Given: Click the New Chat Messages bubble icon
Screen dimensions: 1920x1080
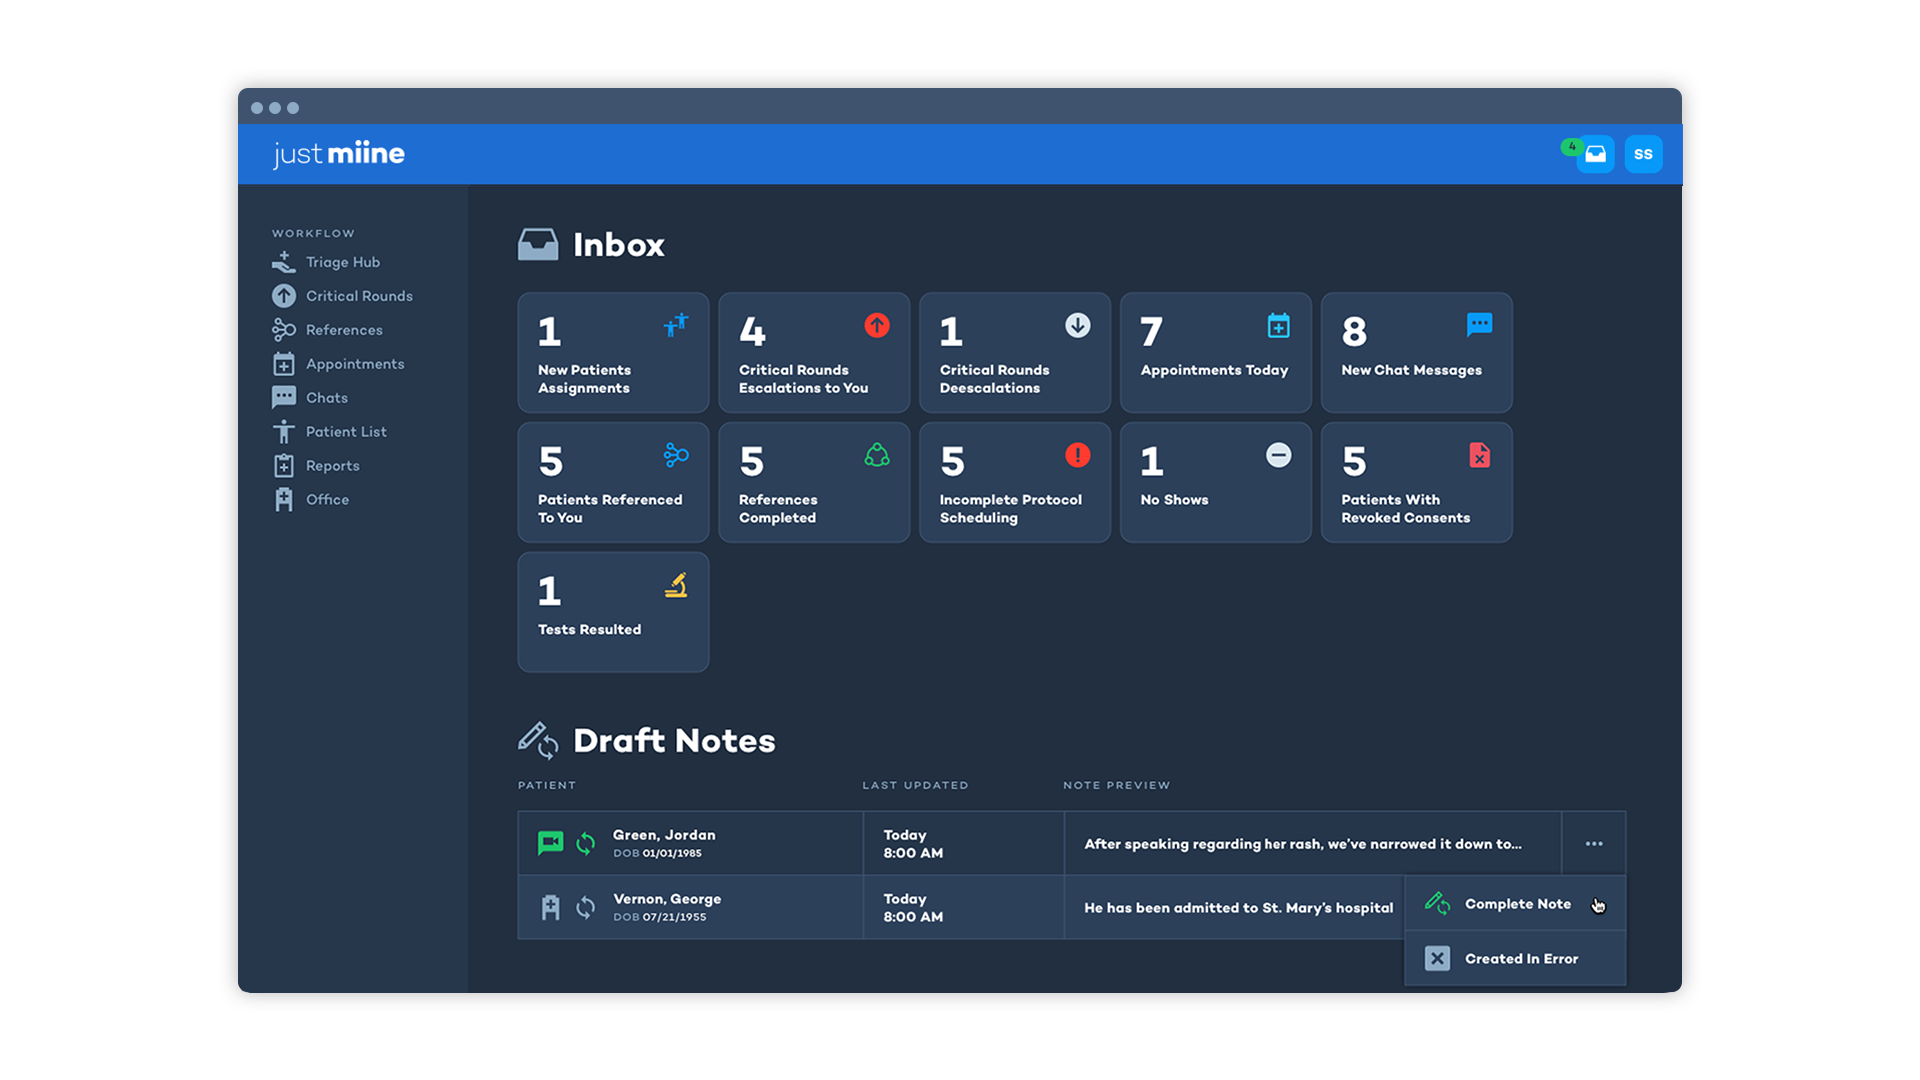Looking at the screenshot, I should point(1480,325).
